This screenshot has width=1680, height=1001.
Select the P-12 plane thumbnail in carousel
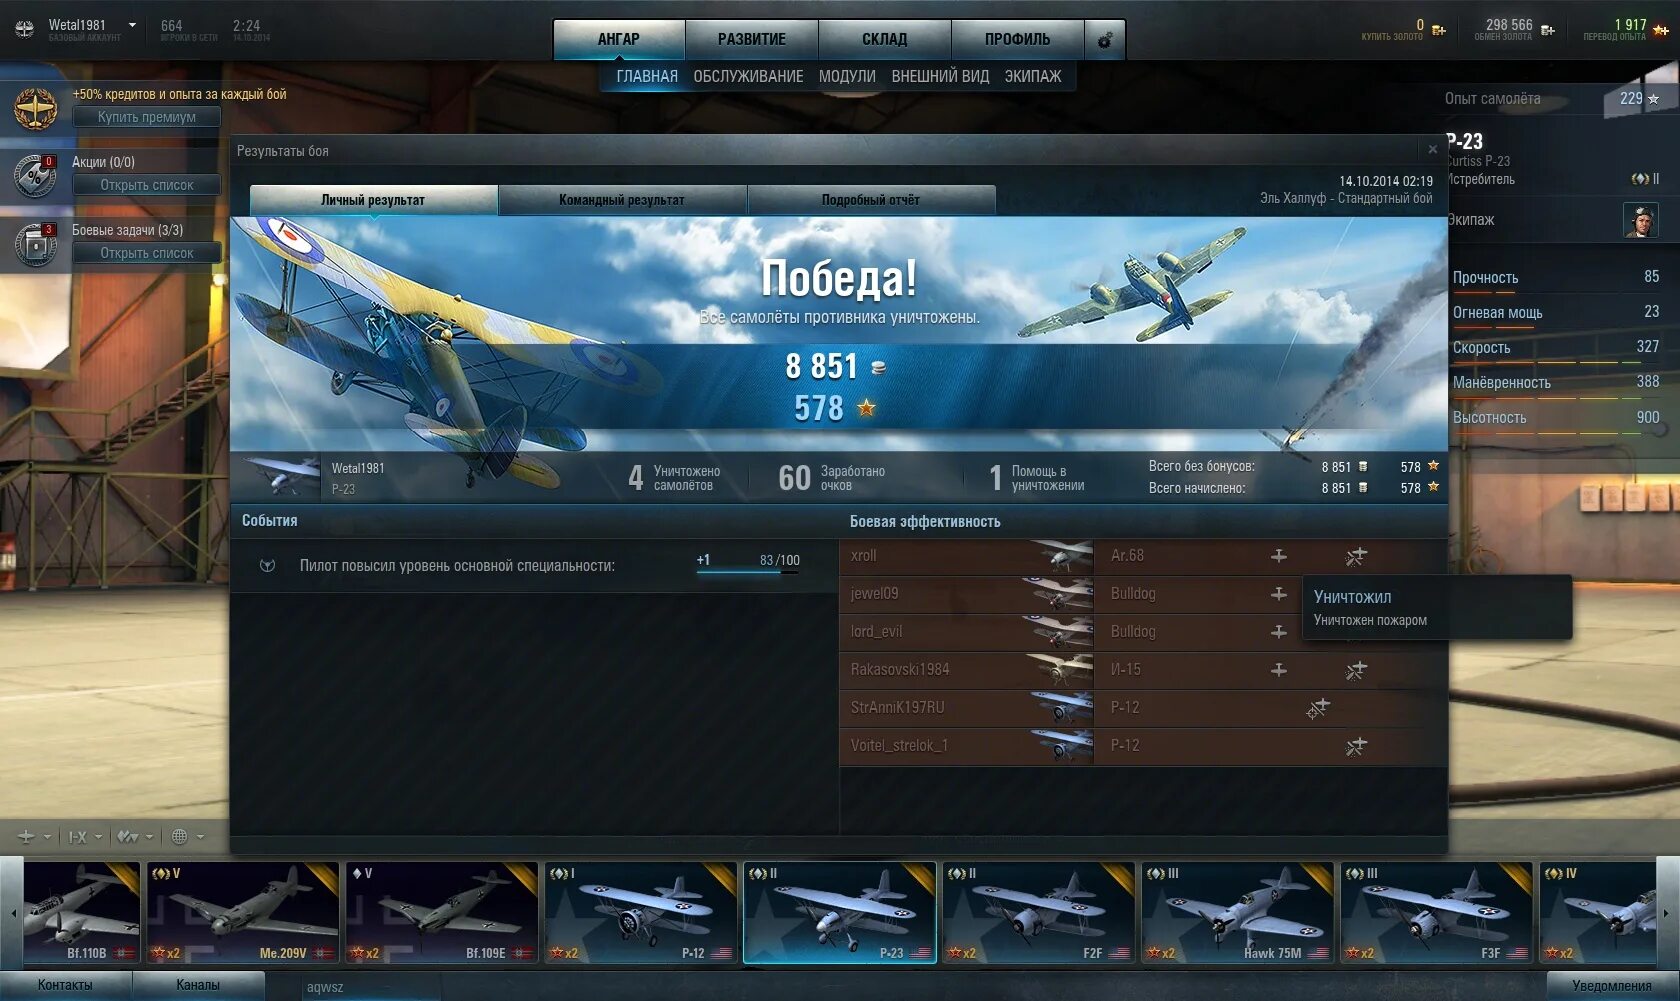click(x=641, y=913)
